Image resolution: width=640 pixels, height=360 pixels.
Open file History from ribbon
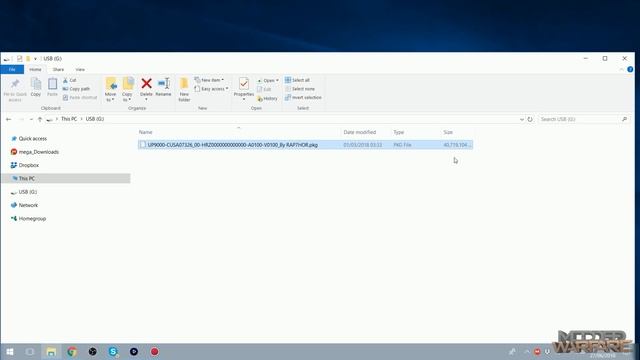point(267,98)
